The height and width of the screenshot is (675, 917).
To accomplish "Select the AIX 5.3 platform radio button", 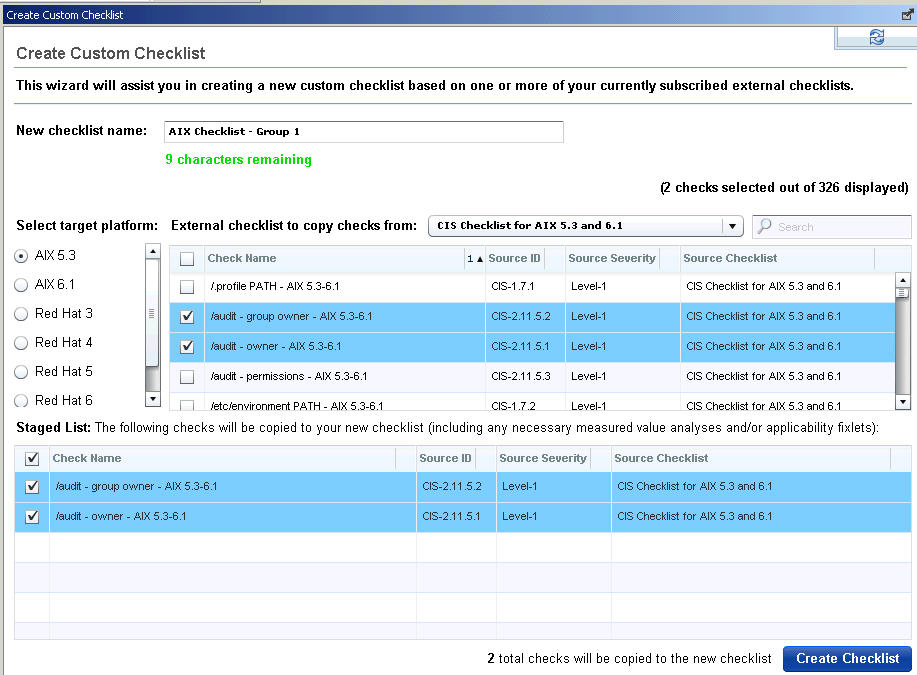I will tap(21, 256).
